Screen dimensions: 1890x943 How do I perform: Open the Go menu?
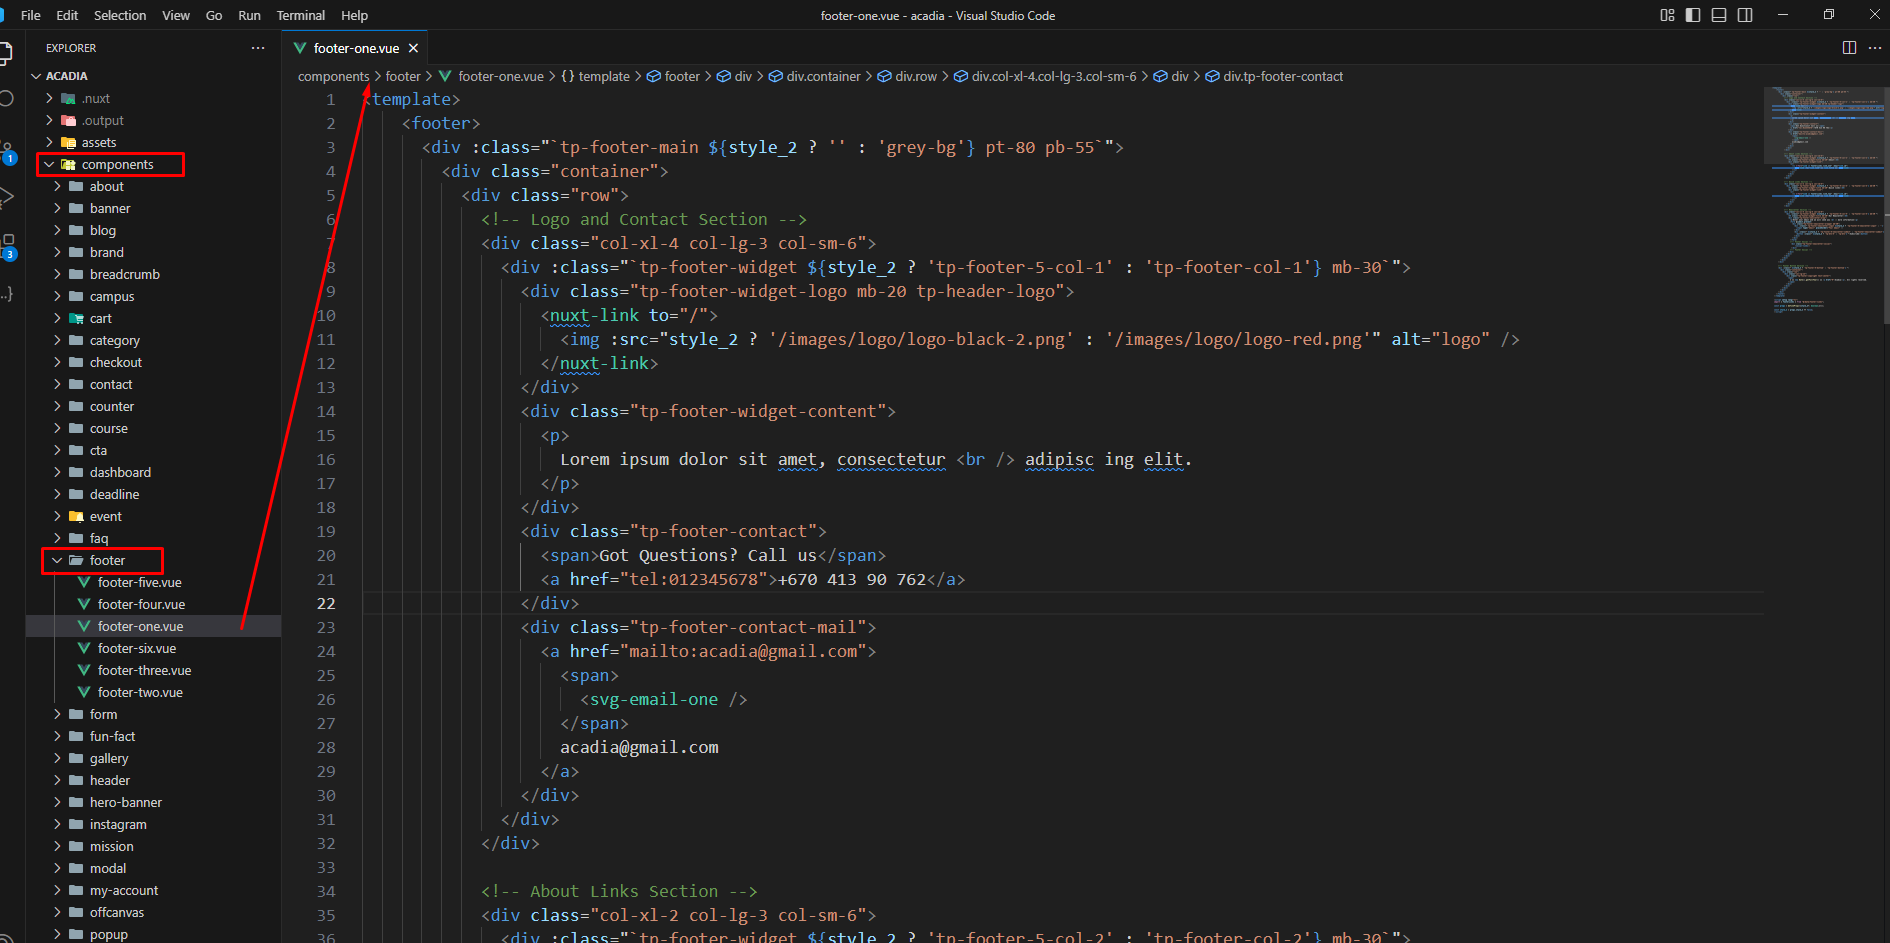[214, 15]
